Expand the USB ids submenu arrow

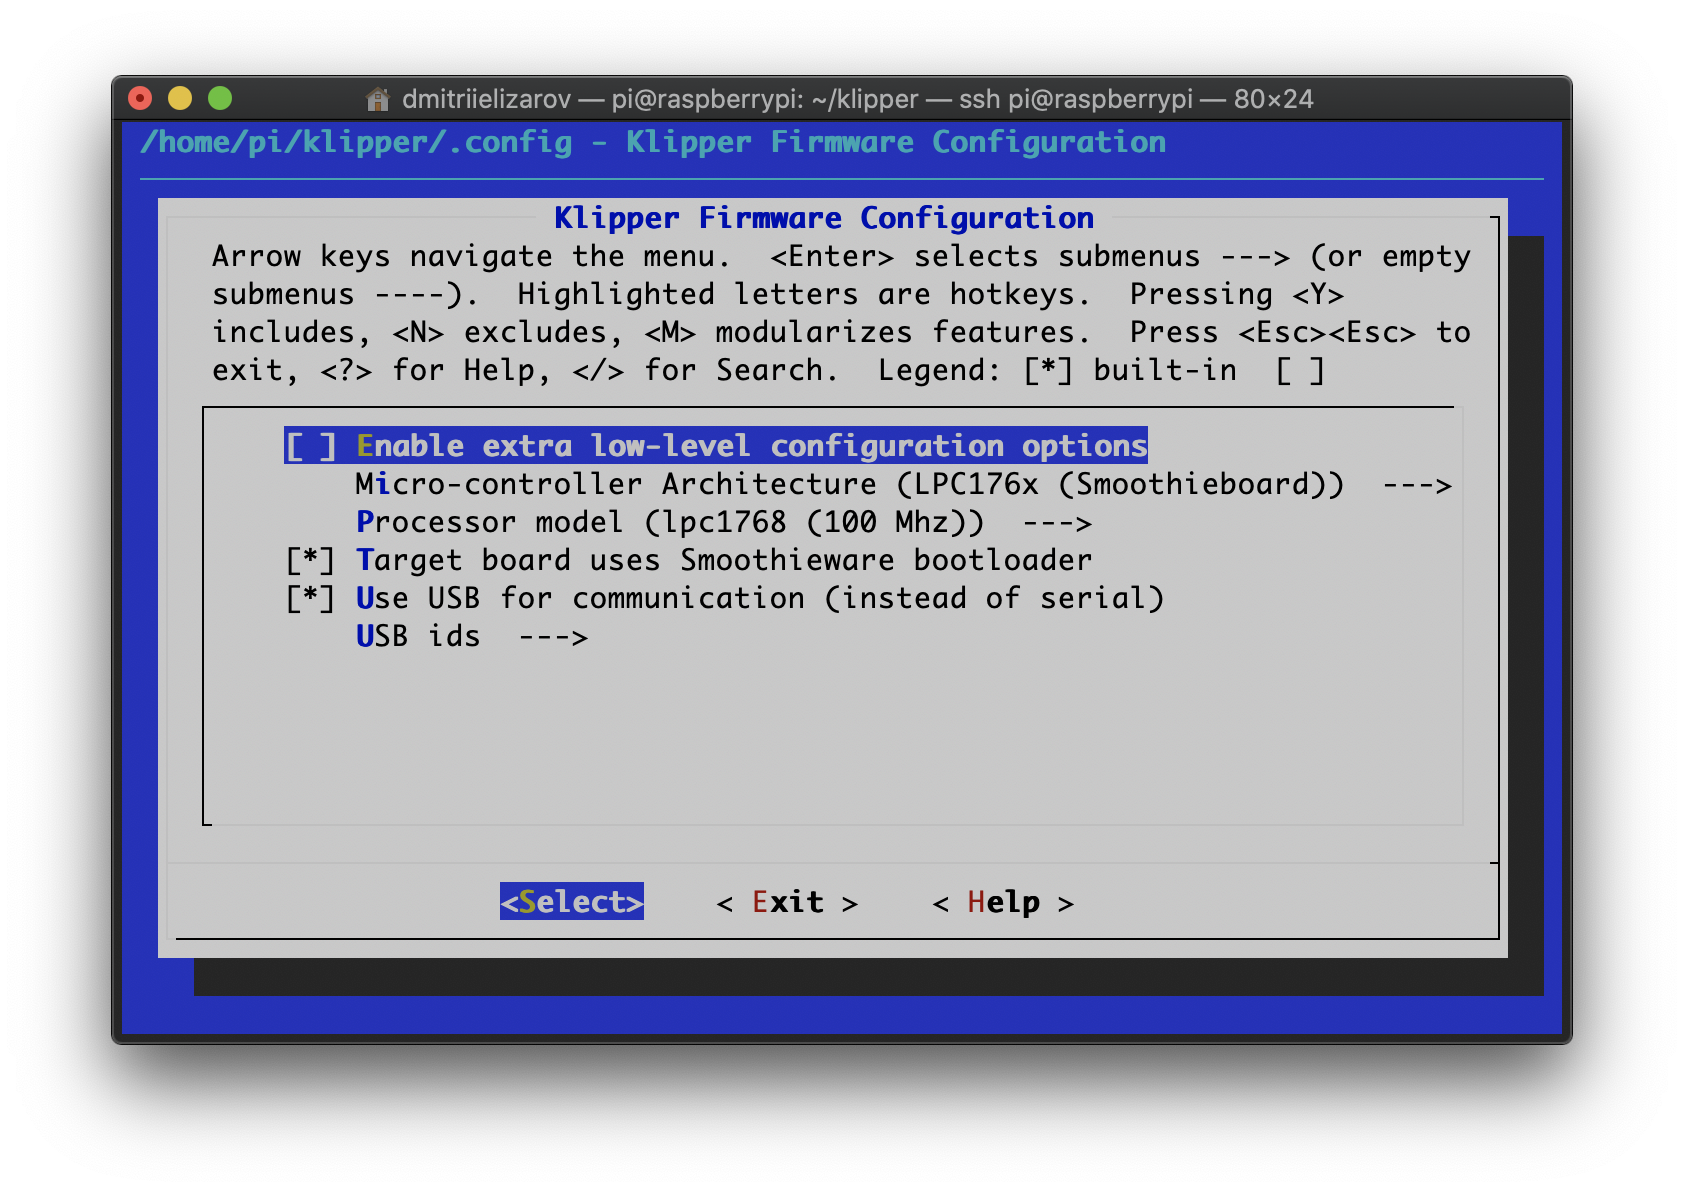point(553,637)
